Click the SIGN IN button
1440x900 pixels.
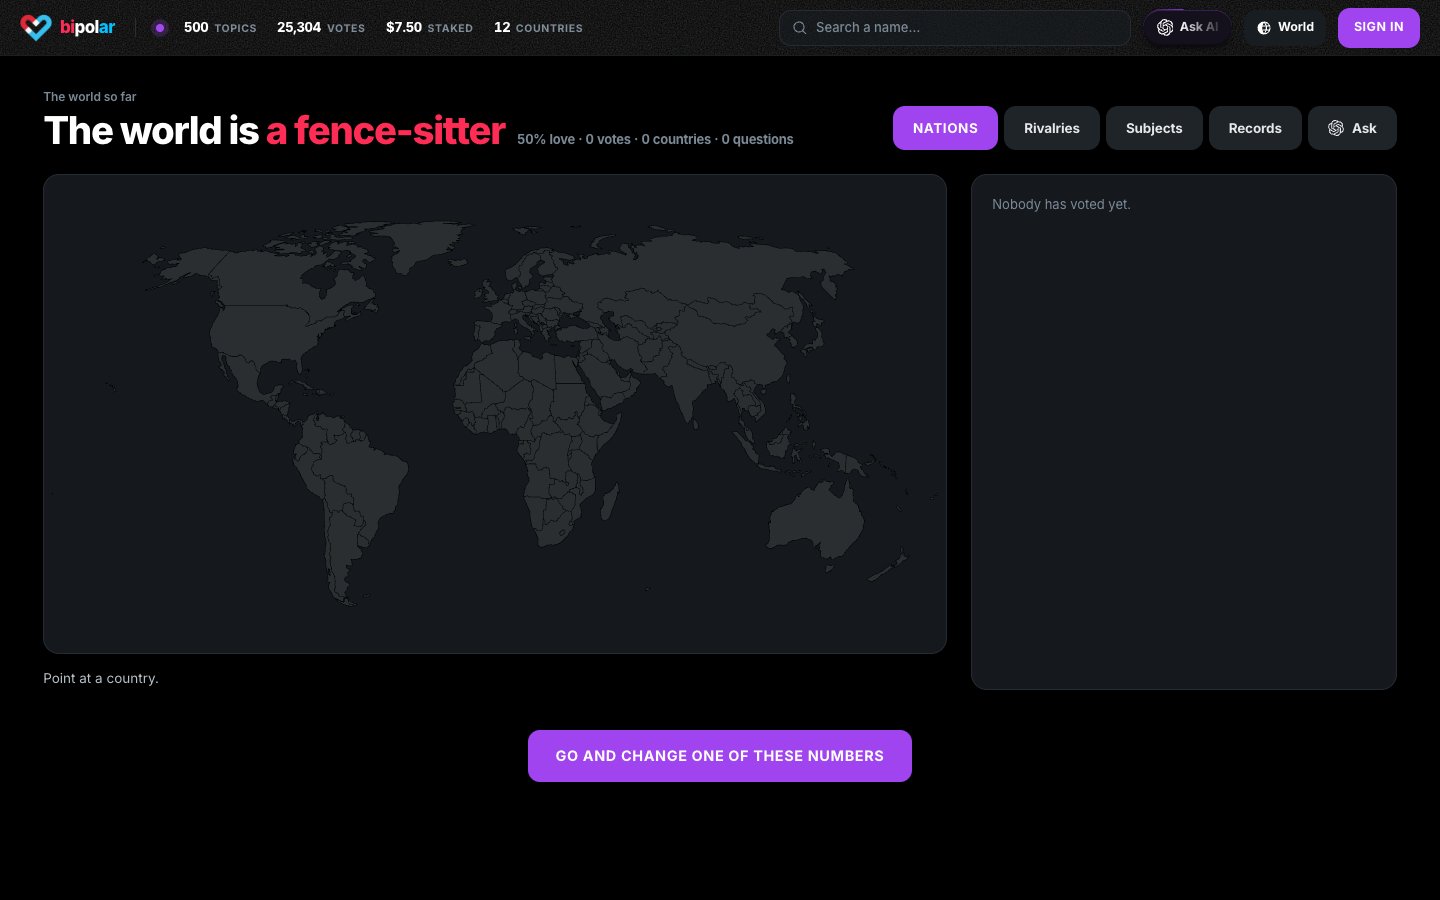[1378, 28]
